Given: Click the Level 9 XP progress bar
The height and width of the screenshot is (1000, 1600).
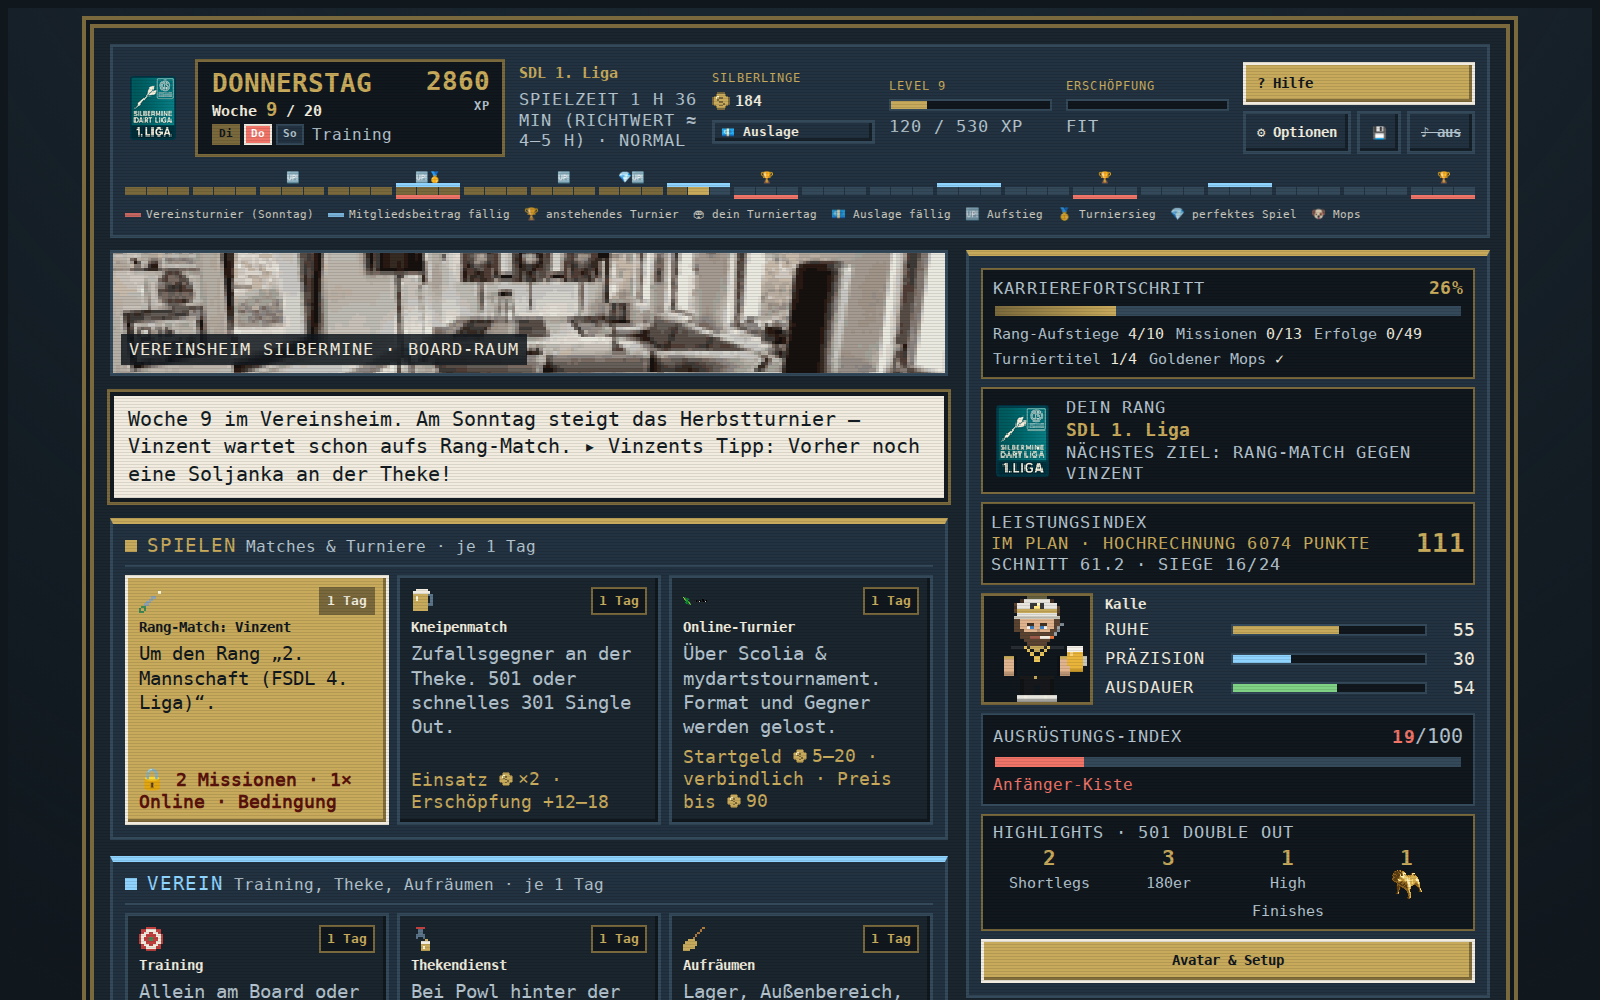Looking at the screenshot, I should pos(970,105).
